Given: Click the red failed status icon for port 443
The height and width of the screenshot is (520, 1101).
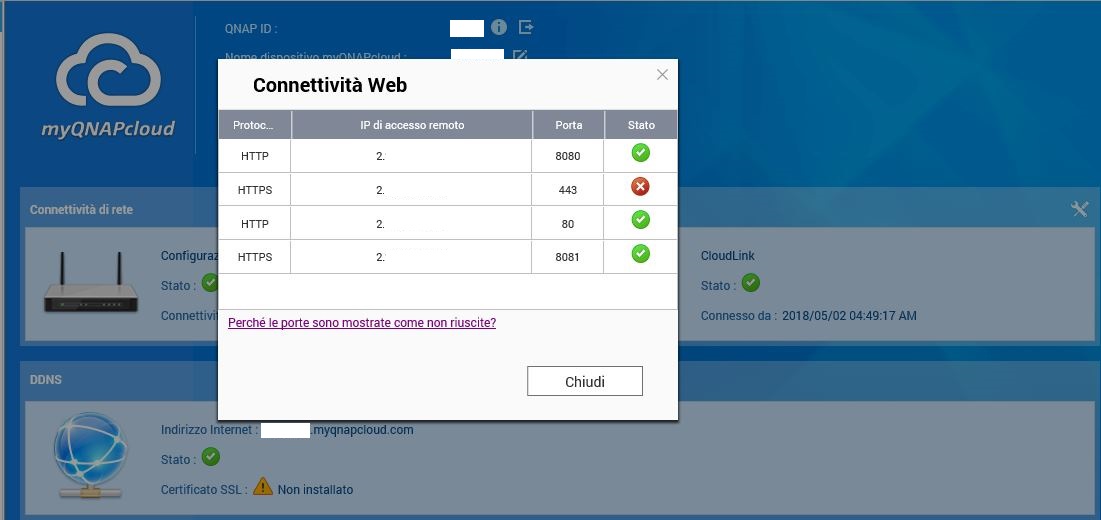Looking at the screenshot, I should click(x=641, y=187).
